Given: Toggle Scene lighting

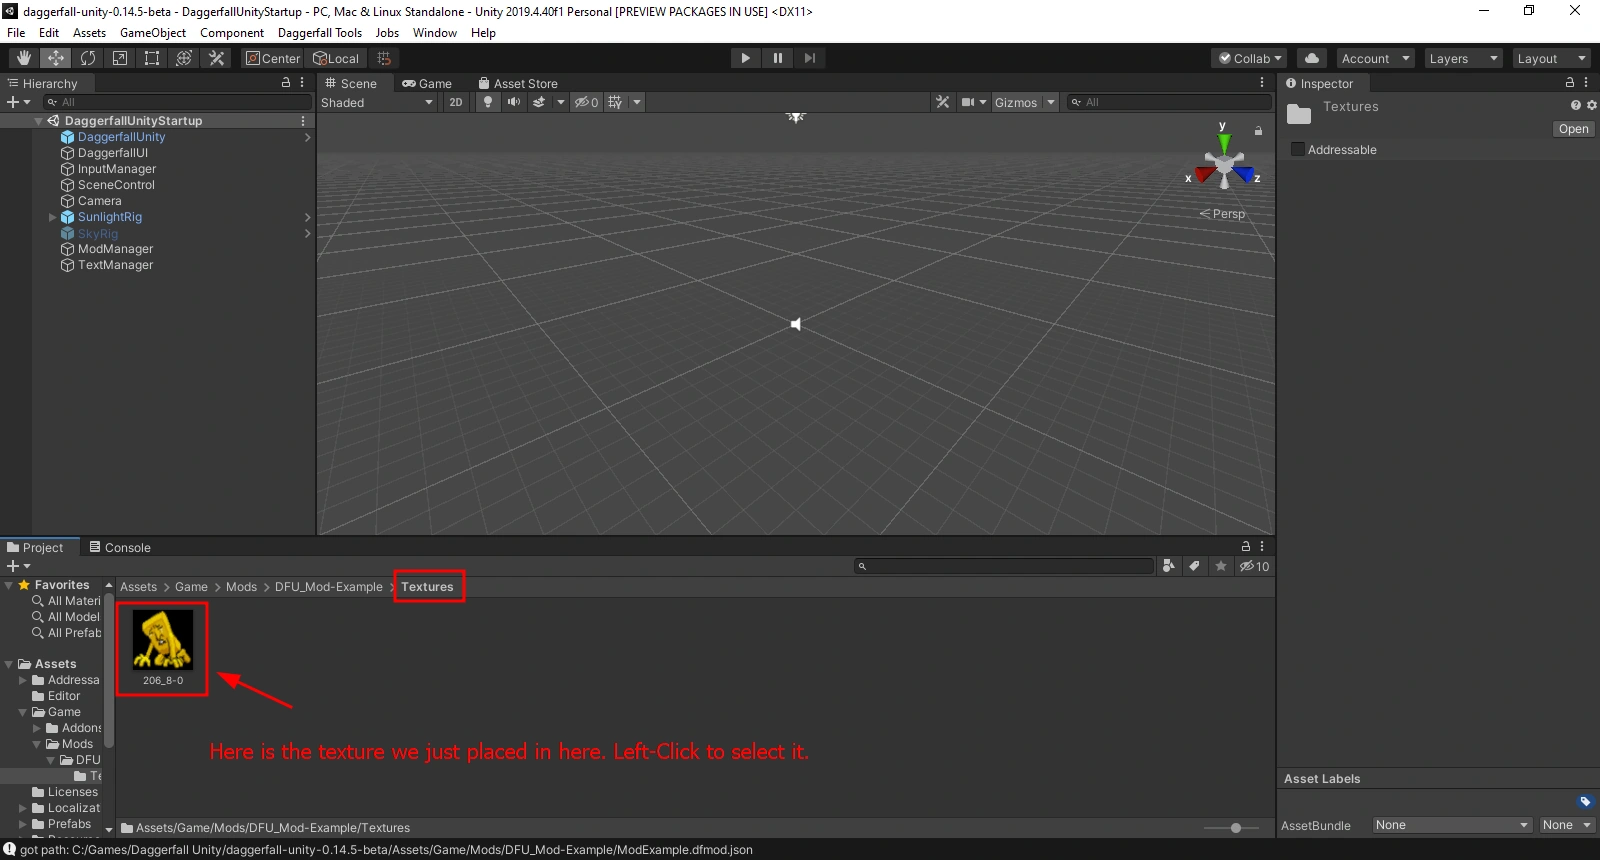Looking at the screenshot, I should pyautogui.click(x=487, y=102).
